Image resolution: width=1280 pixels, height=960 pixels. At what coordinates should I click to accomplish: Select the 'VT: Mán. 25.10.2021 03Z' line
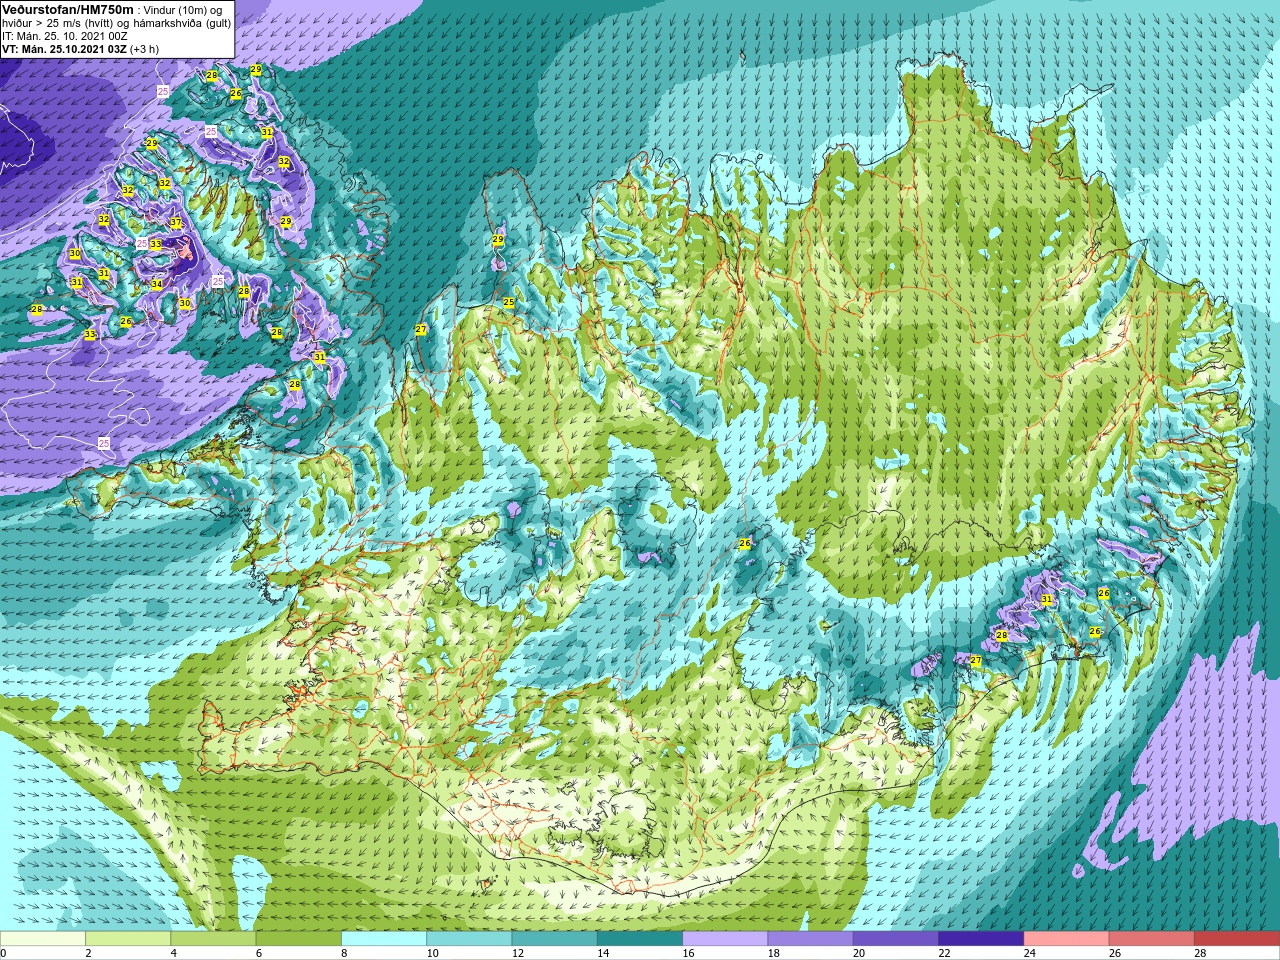[x=64, y=49]
